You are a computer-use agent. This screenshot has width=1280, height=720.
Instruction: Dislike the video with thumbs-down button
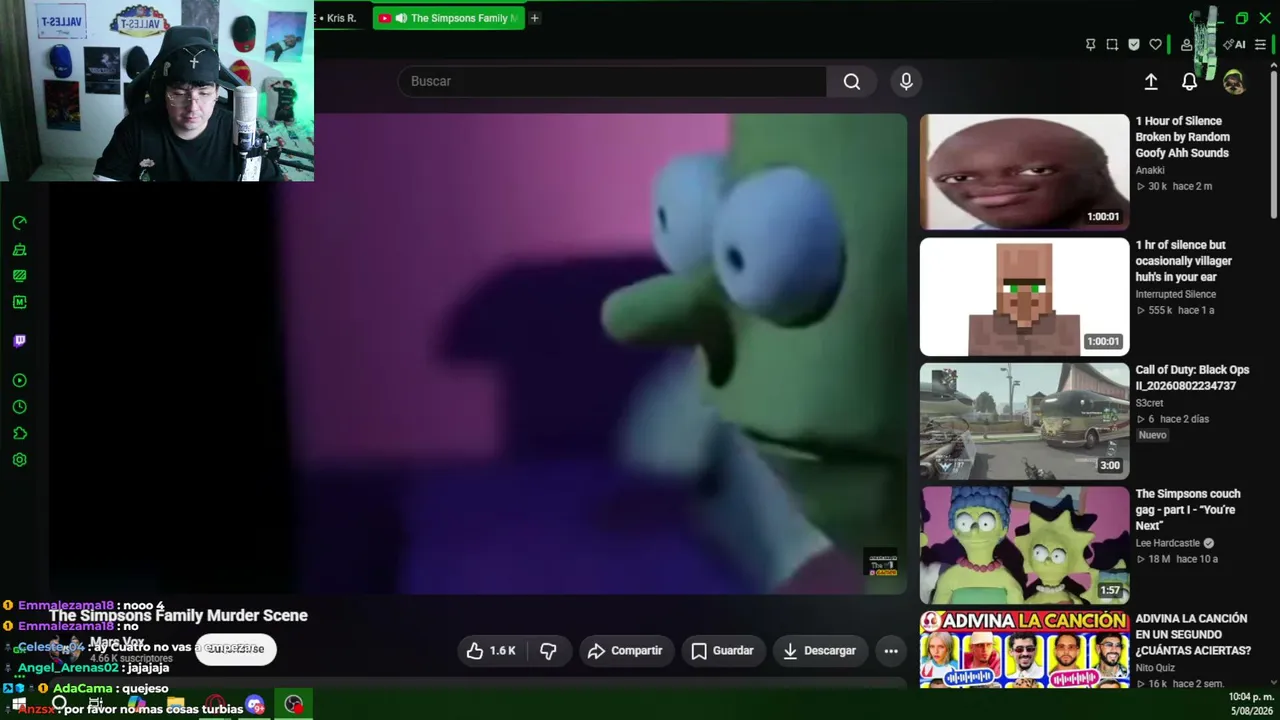pyautogui.click(x=548, y=651)
